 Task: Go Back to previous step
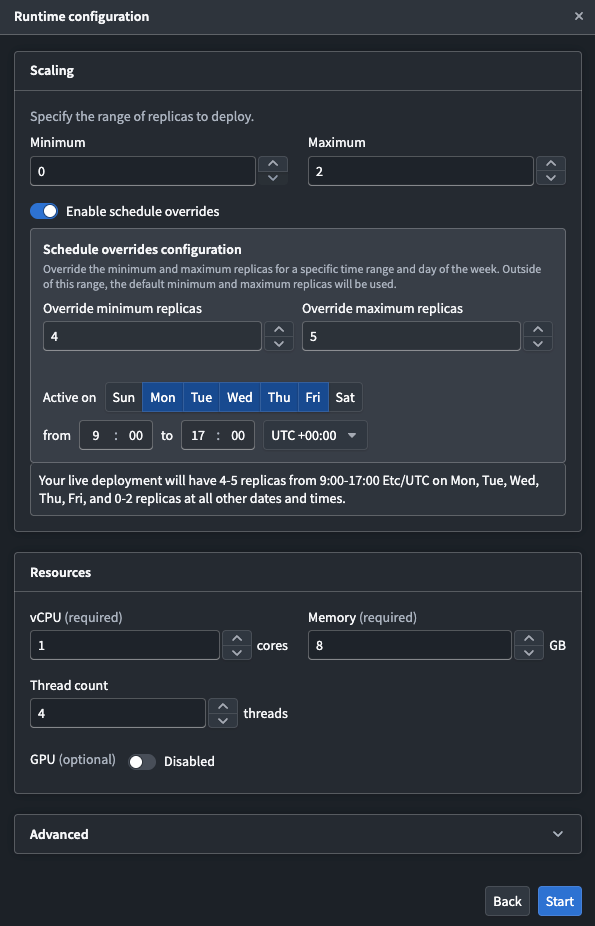[x=508, y=901]
